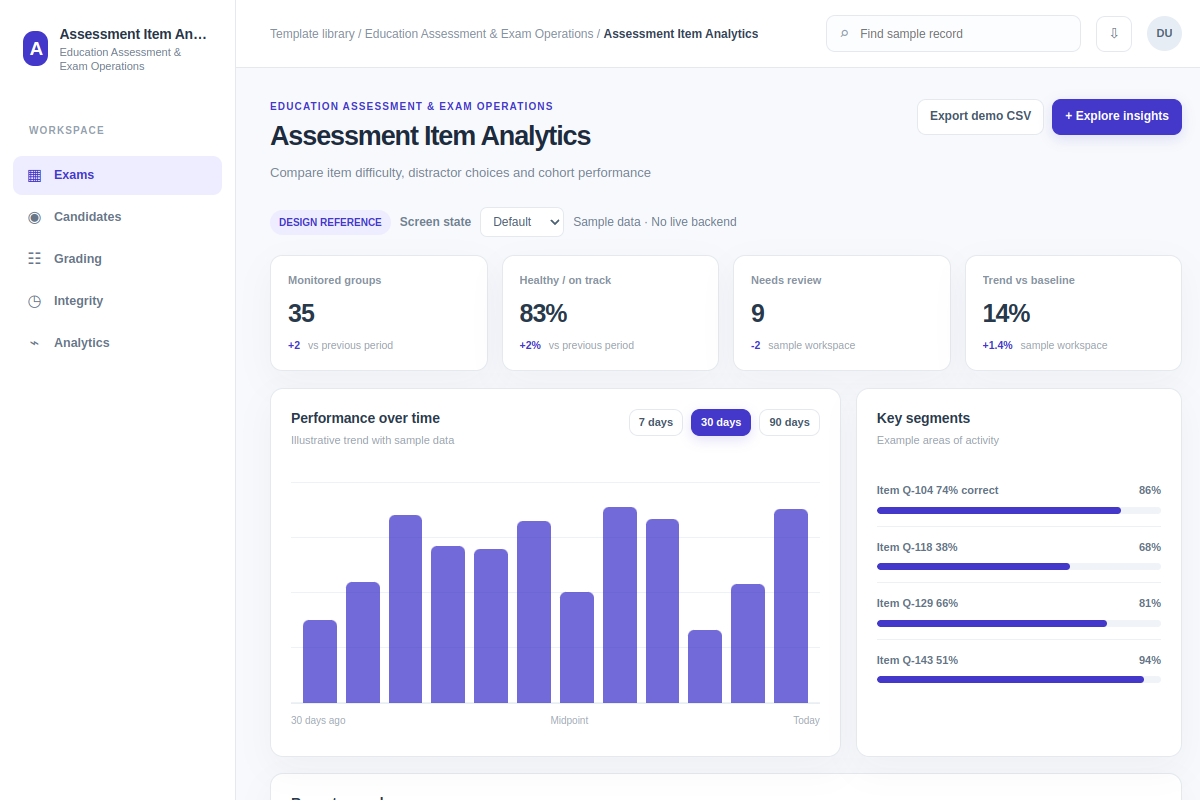Click the 'Item Q-118 38%' label
The height and width of the screenshot is (800, 1200).
pyautogui.click(x=917, y=547)
